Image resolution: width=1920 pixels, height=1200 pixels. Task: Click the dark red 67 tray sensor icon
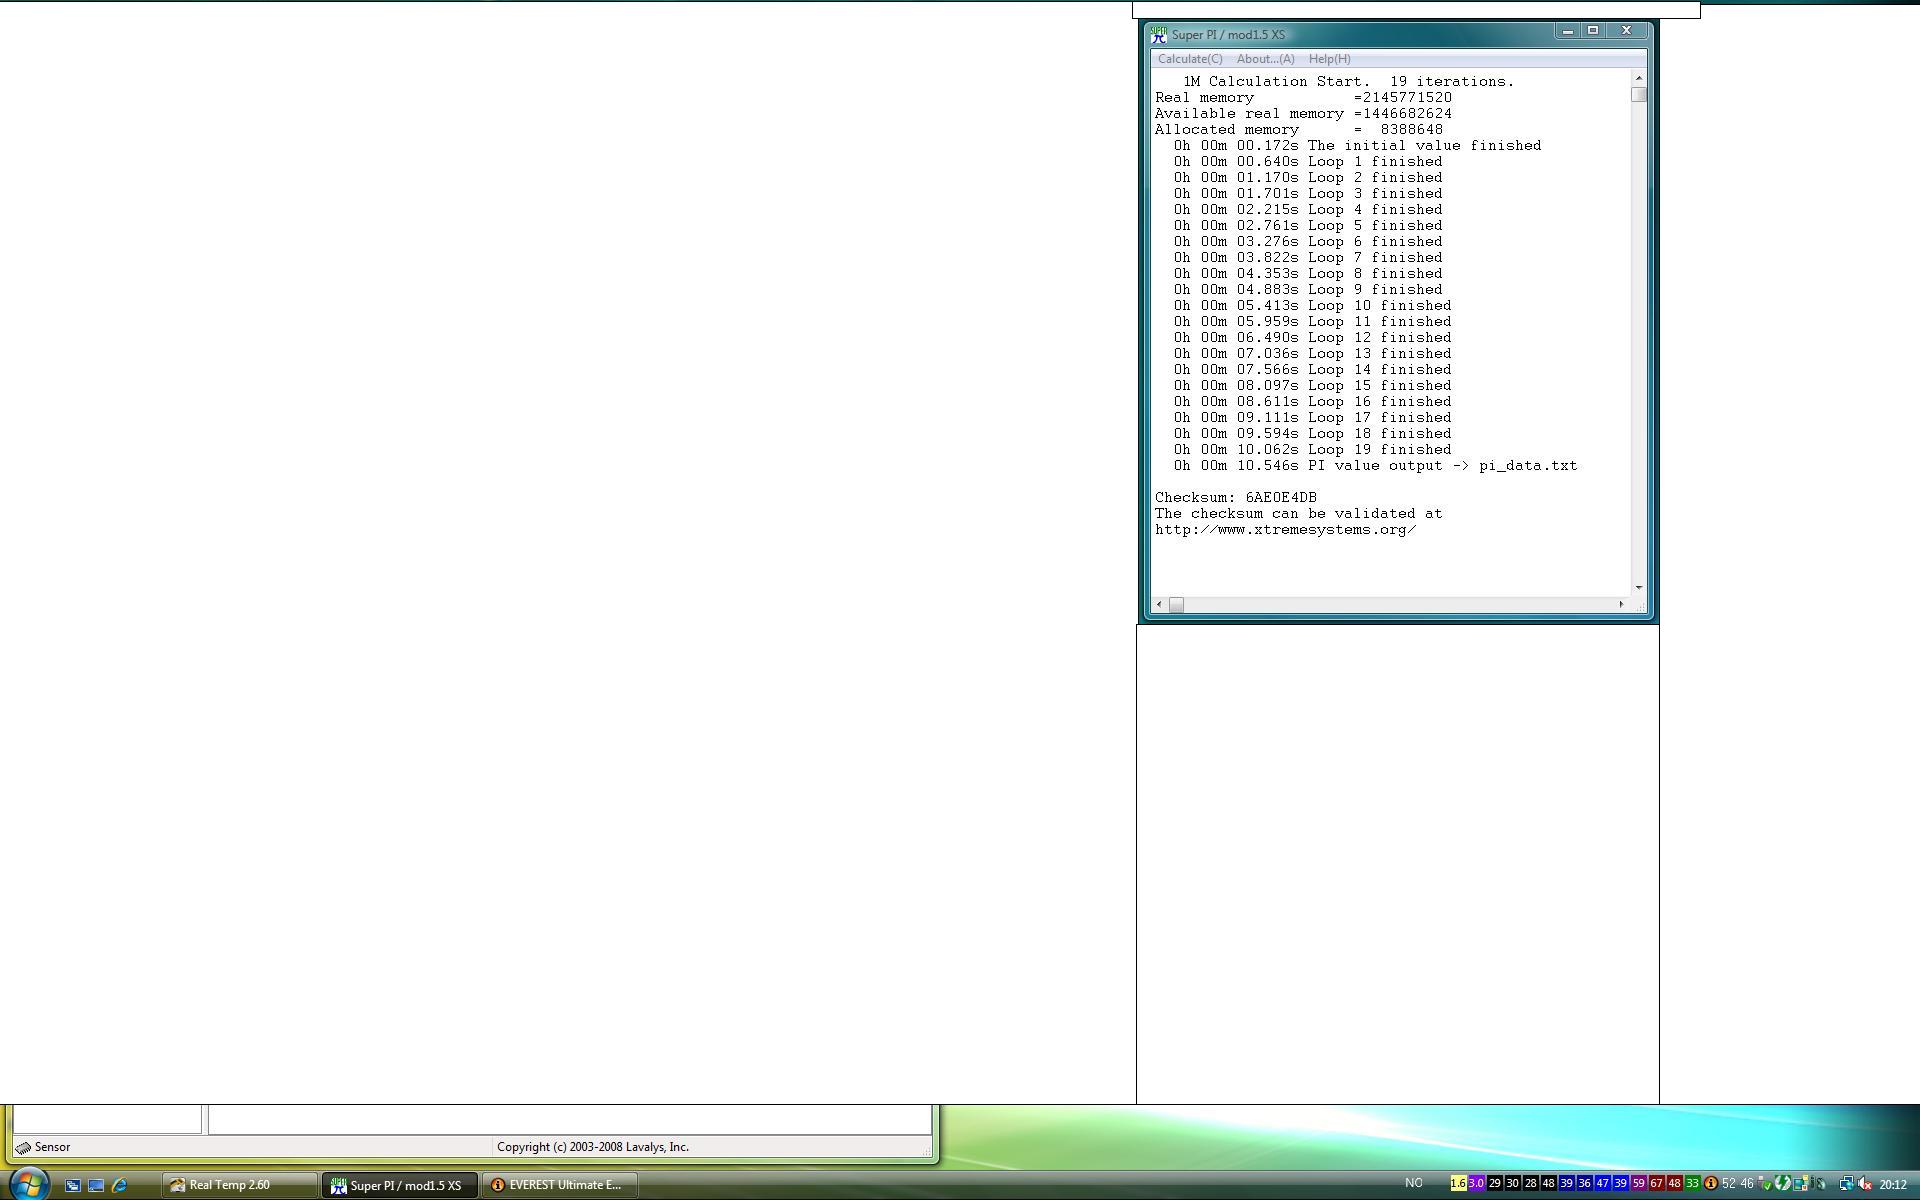(1657, 1183)
